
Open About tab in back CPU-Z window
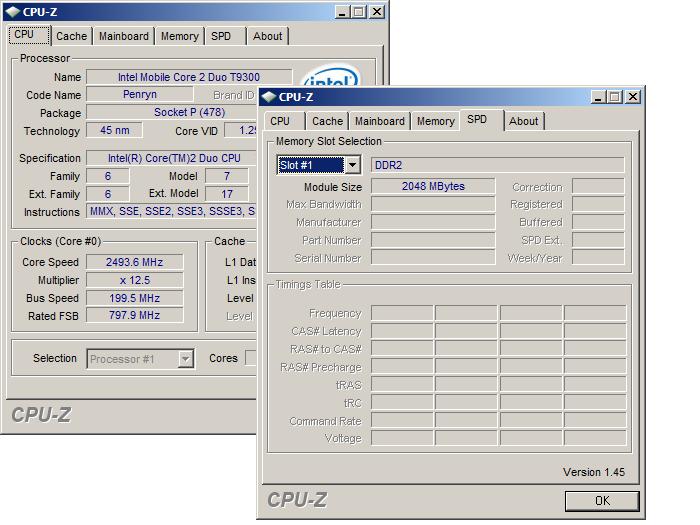267,36
